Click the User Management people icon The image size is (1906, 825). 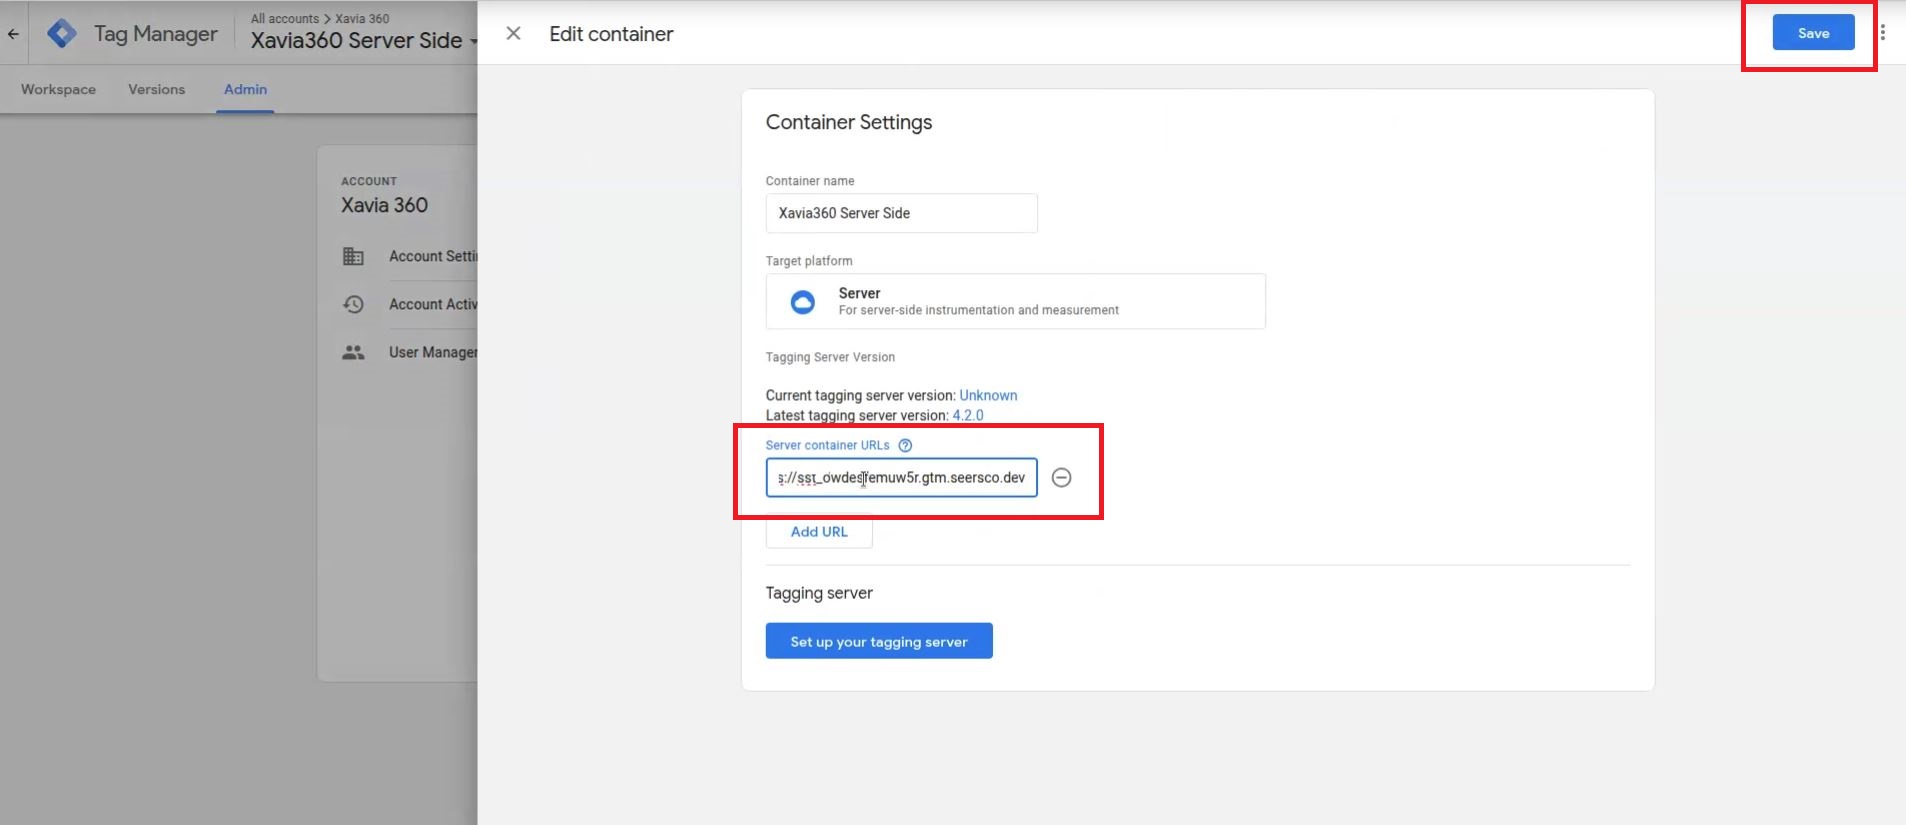tap(353, 352)
